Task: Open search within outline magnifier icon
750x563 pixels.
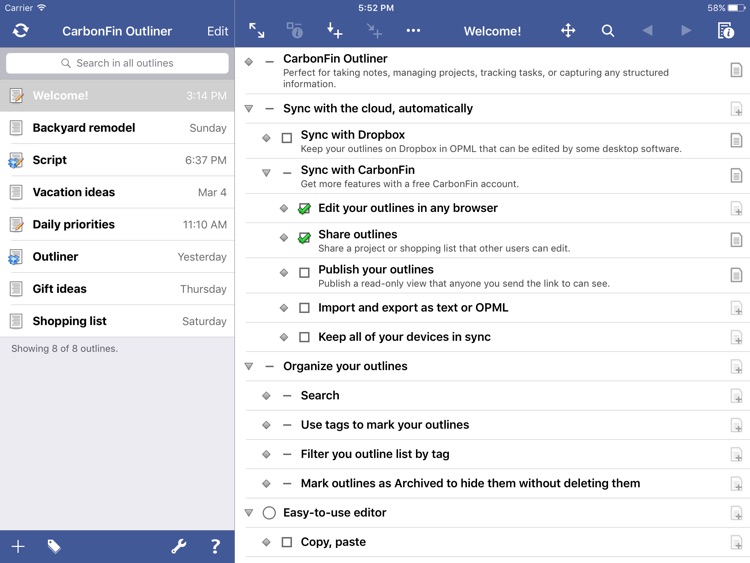Action: (607, 31)
